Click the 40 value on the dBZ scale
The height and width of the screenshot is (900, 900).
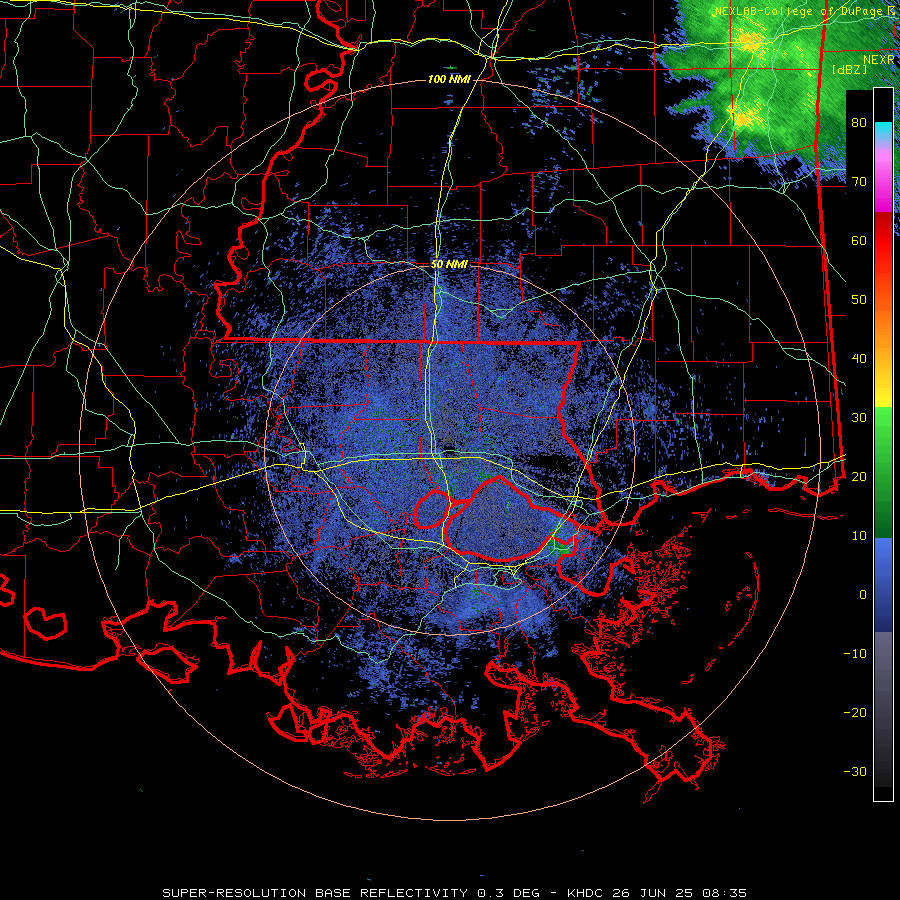(x=859, y=359)
